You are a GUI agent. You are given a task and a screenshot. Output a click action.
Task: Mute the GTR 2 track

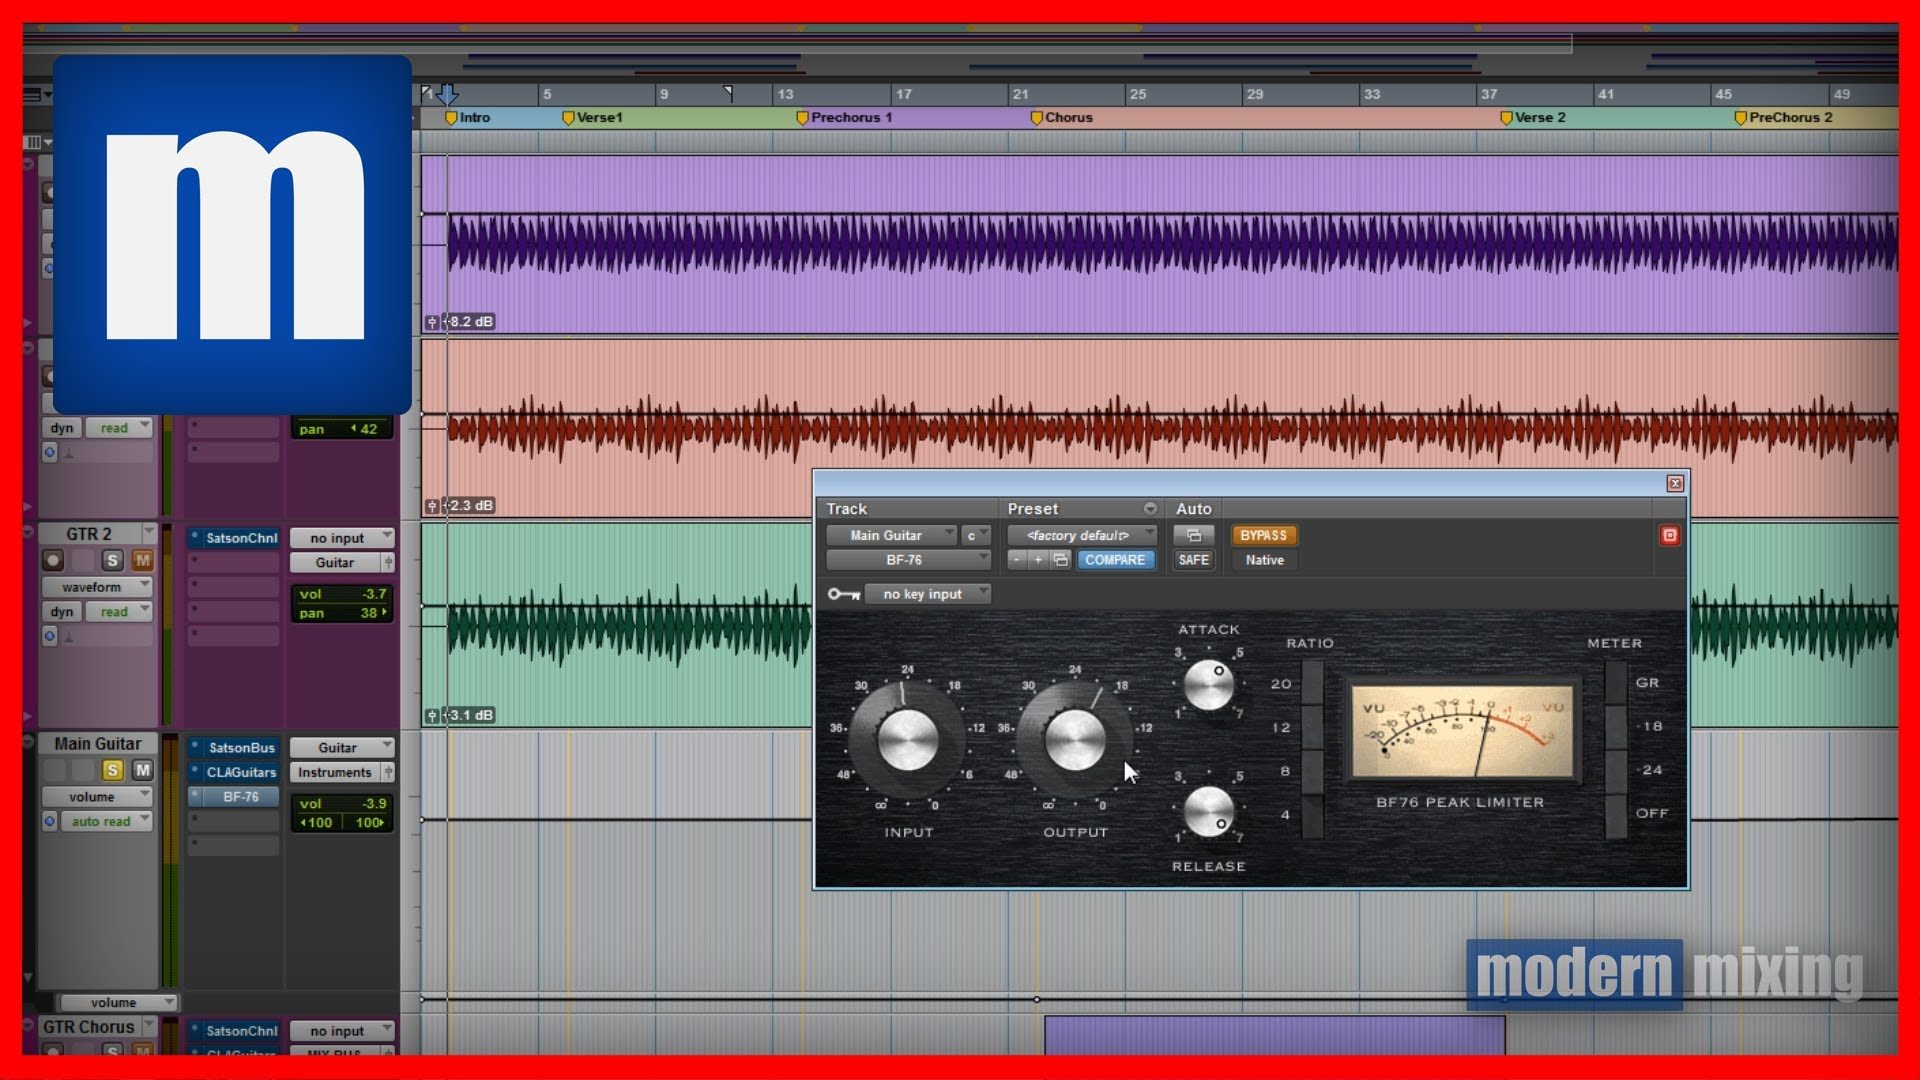coord(144,561)
